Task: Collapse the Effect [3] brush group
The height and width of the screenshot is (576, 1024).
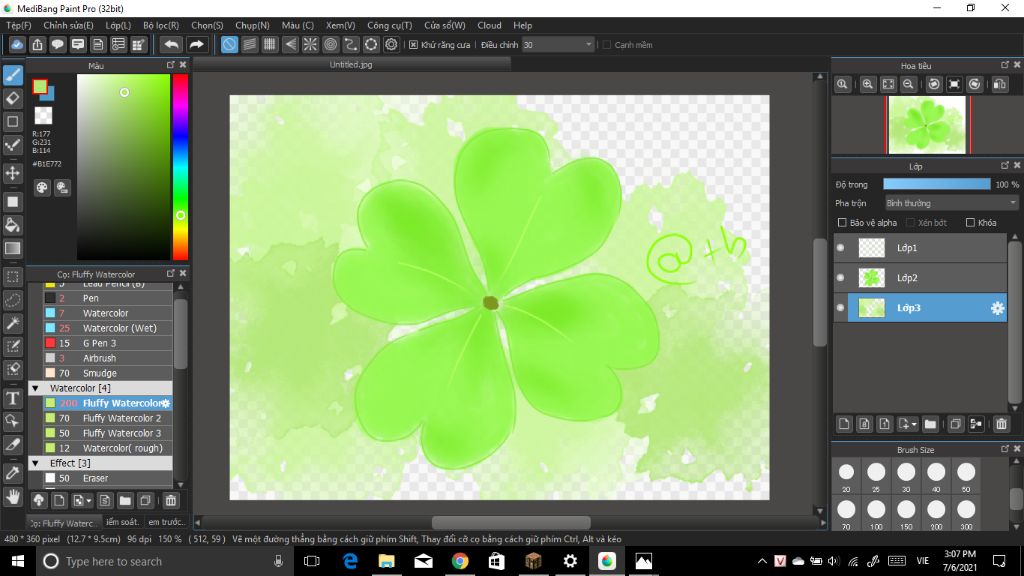Action: 35,463
